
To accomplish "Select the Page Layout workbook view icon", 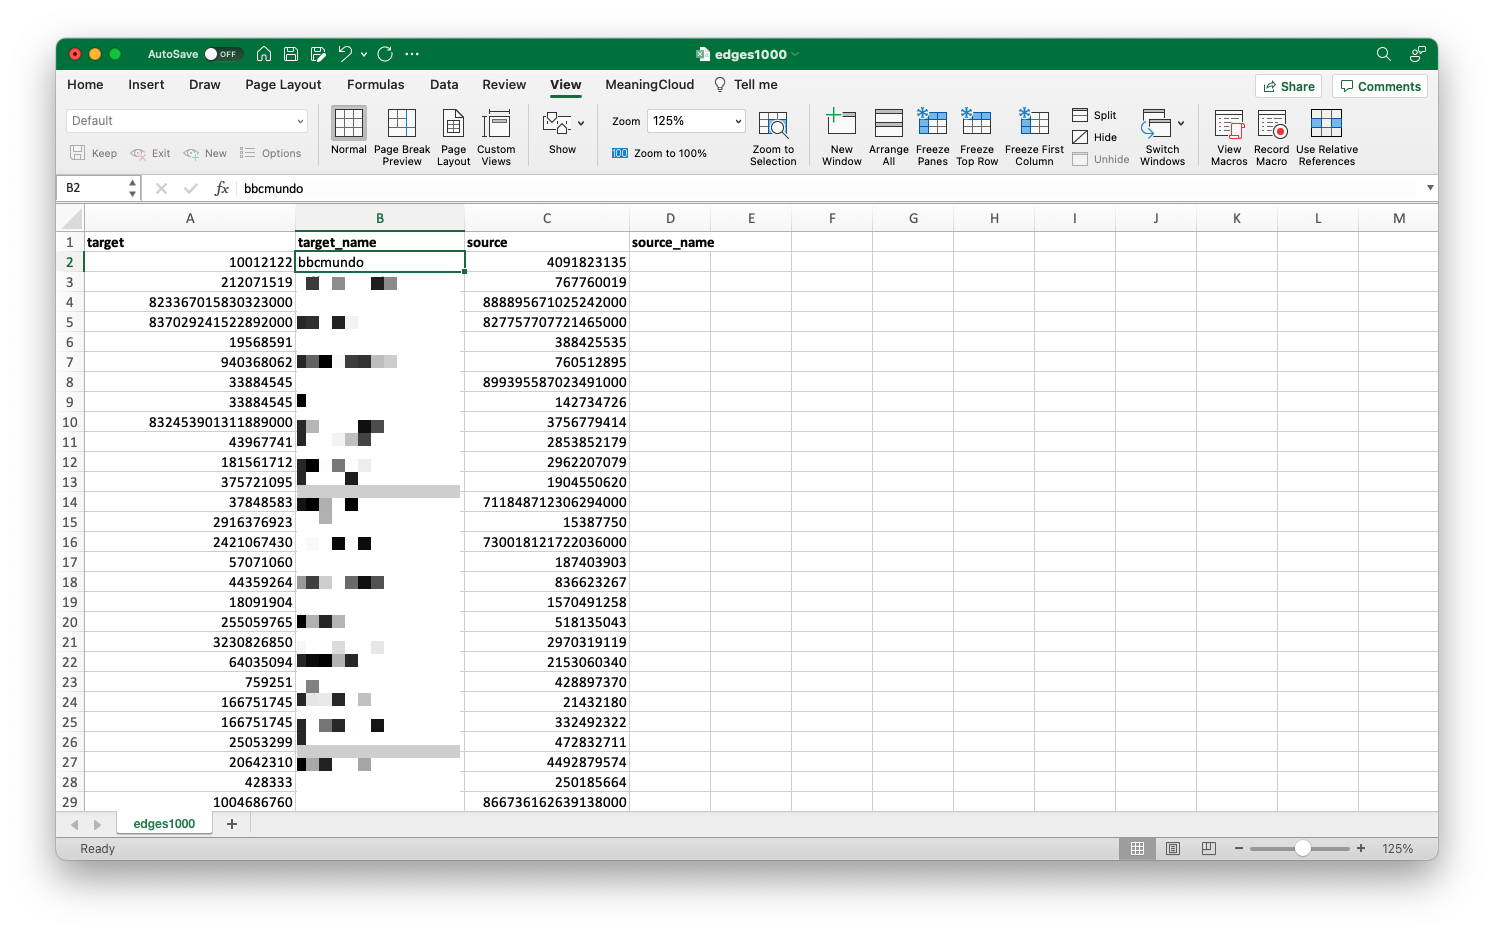I will click(453, 136).
